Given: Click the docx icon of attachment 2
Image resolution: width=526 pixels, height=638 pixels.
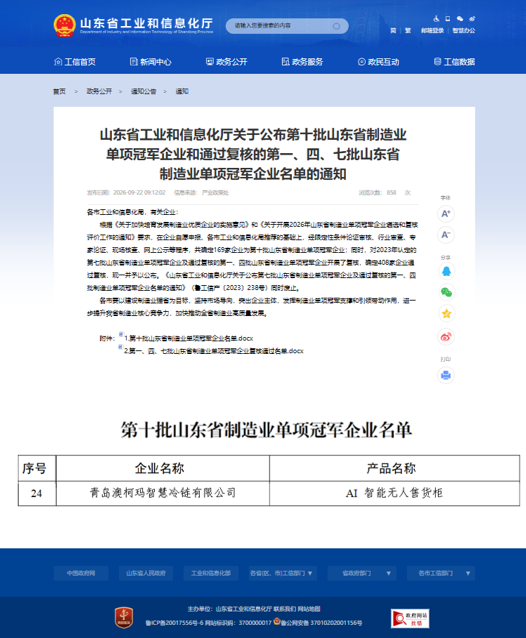Looking at the screenshot, I should pos(120,347).
